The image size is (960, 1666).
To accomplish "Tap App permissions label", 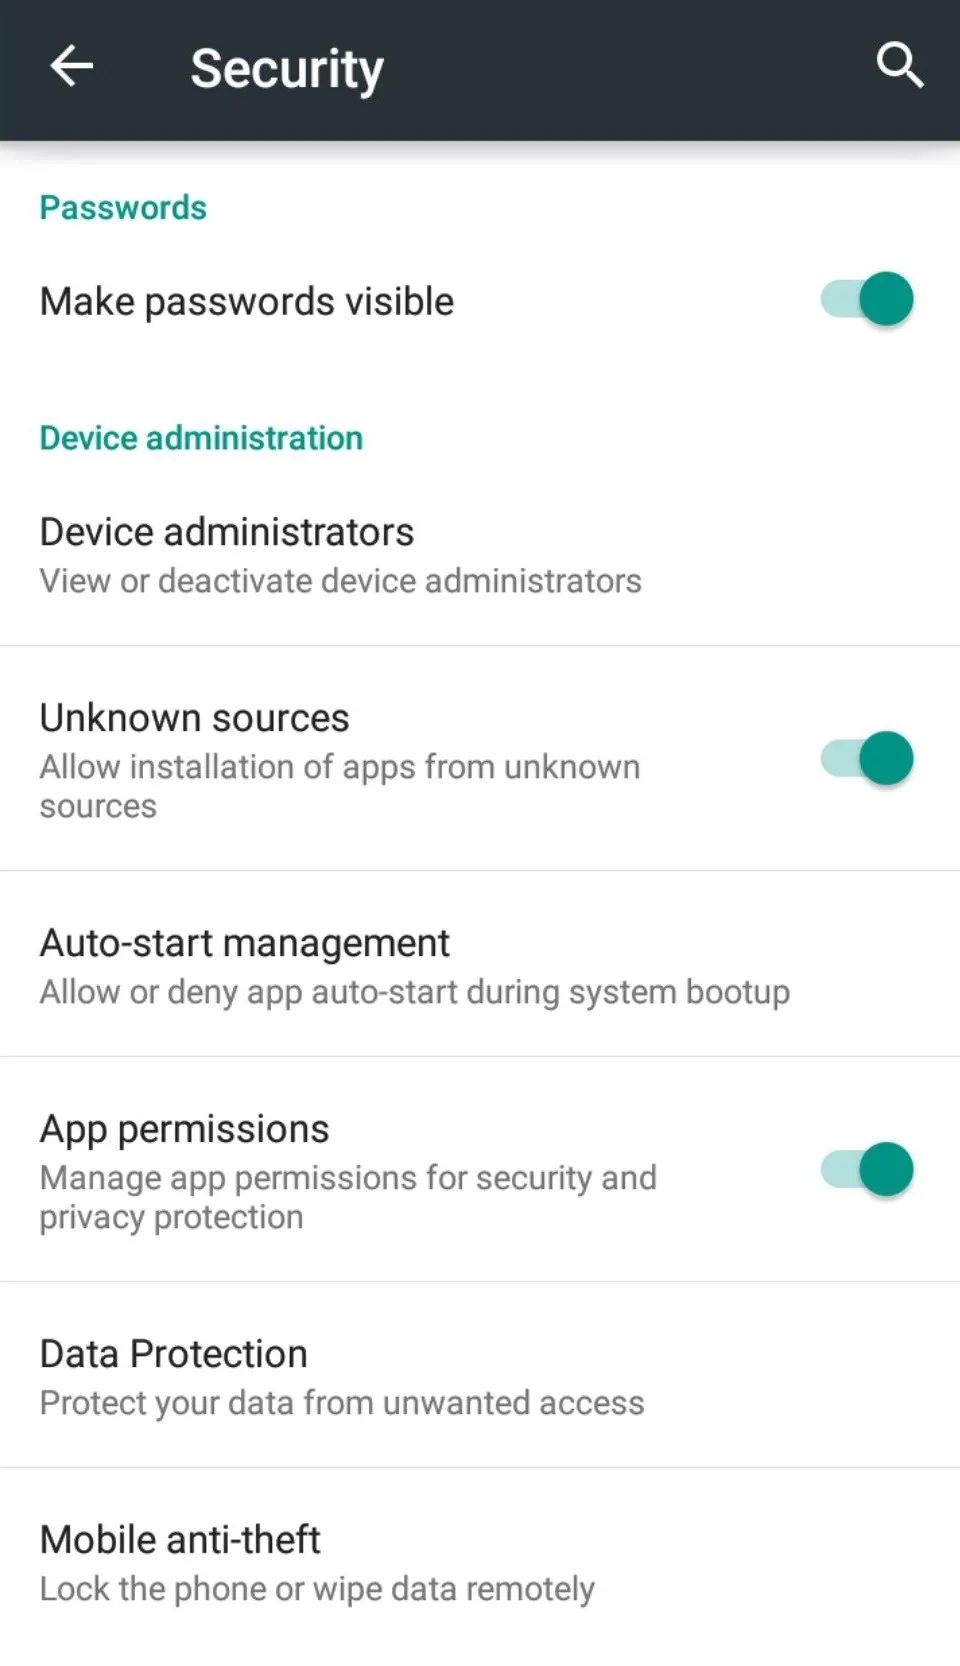I will (183, 1128).
